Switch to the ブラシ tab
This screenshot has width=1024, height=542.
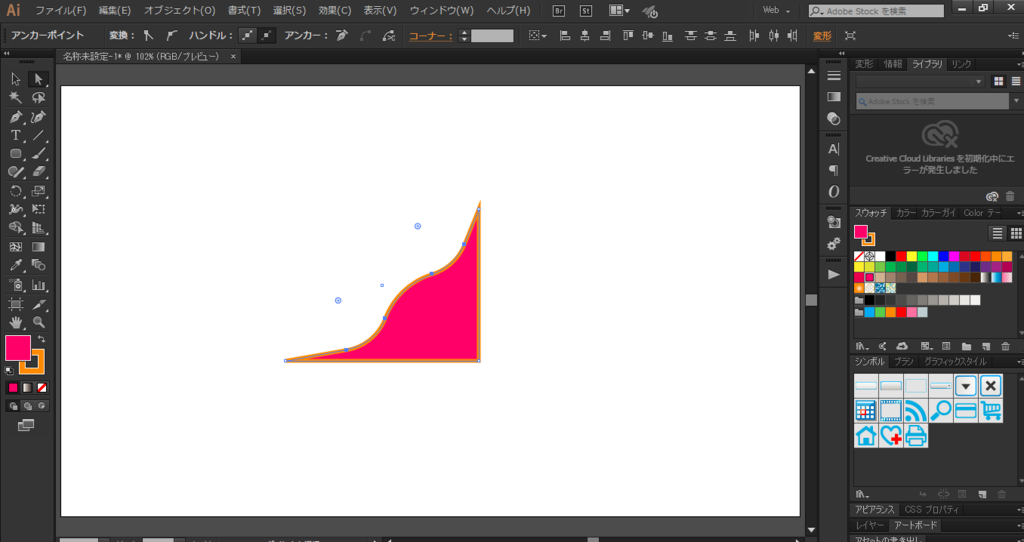point(904,362)
